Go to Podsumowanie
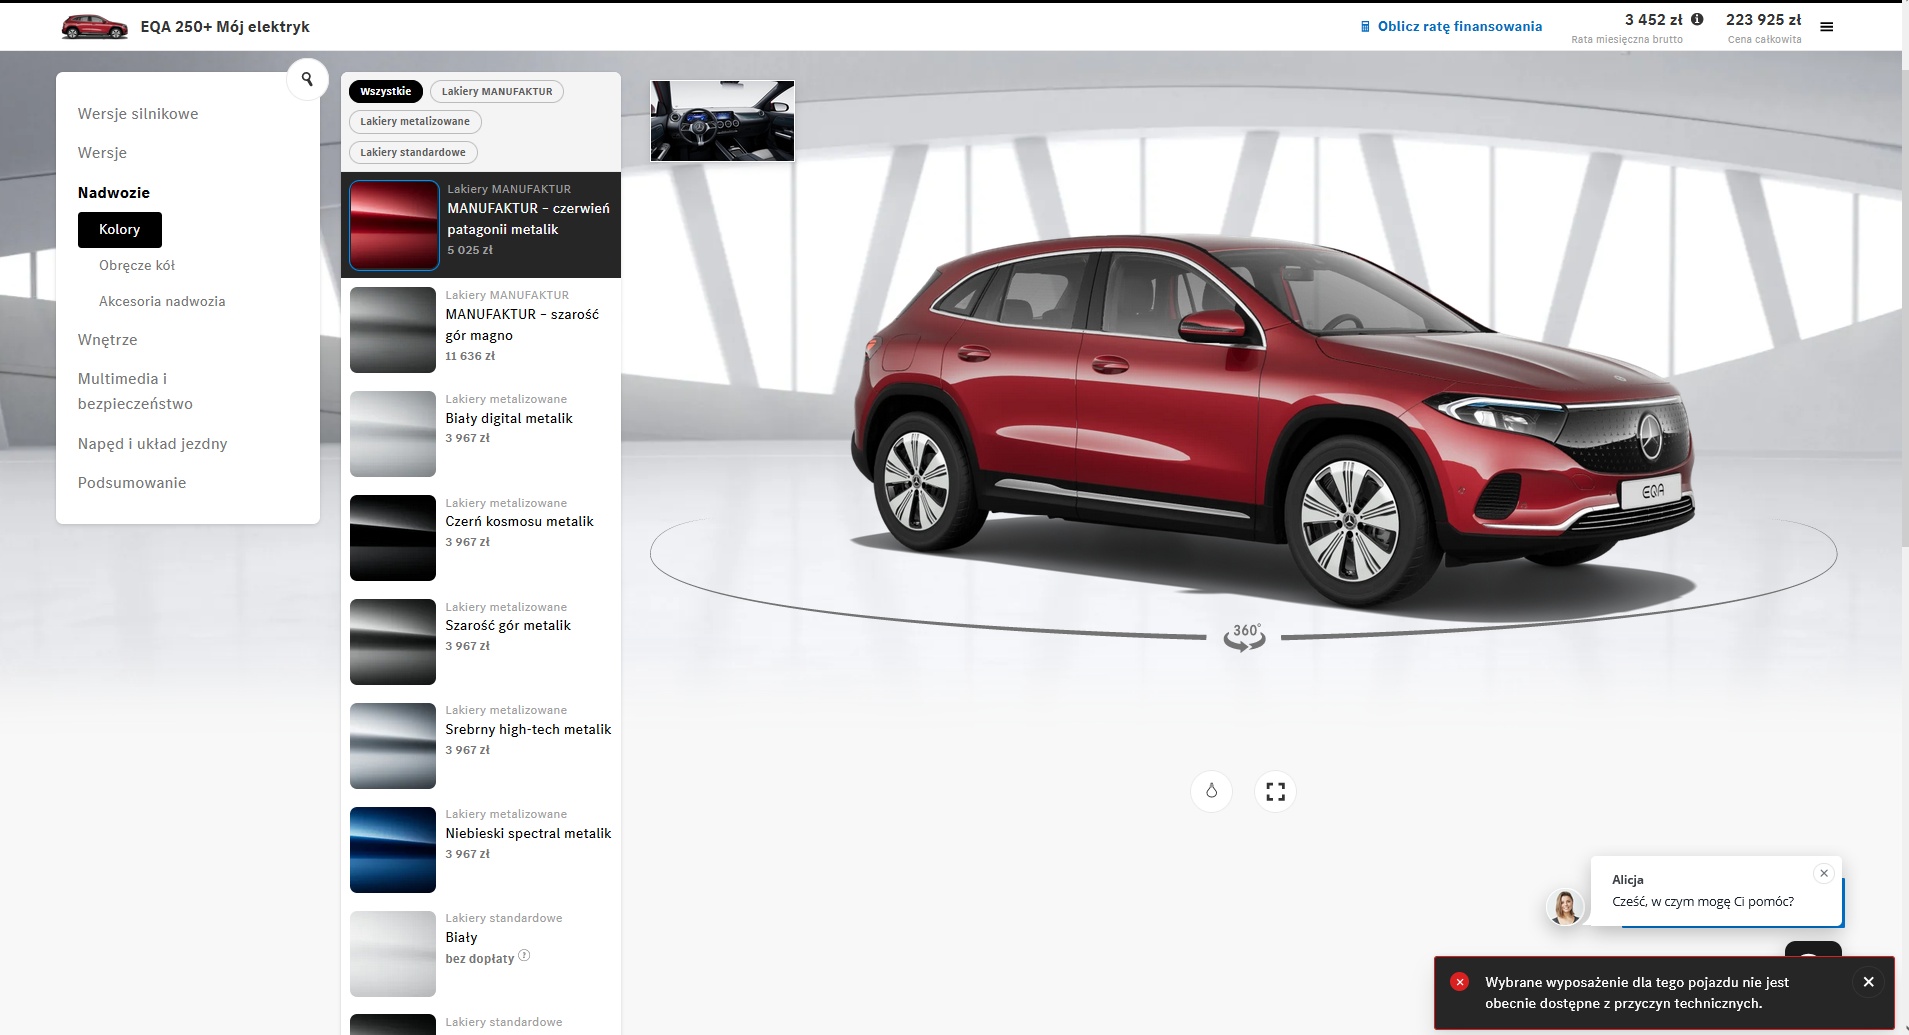Image resolution: width=1909 pixels, height=1035 pixels. coord(132,483)
